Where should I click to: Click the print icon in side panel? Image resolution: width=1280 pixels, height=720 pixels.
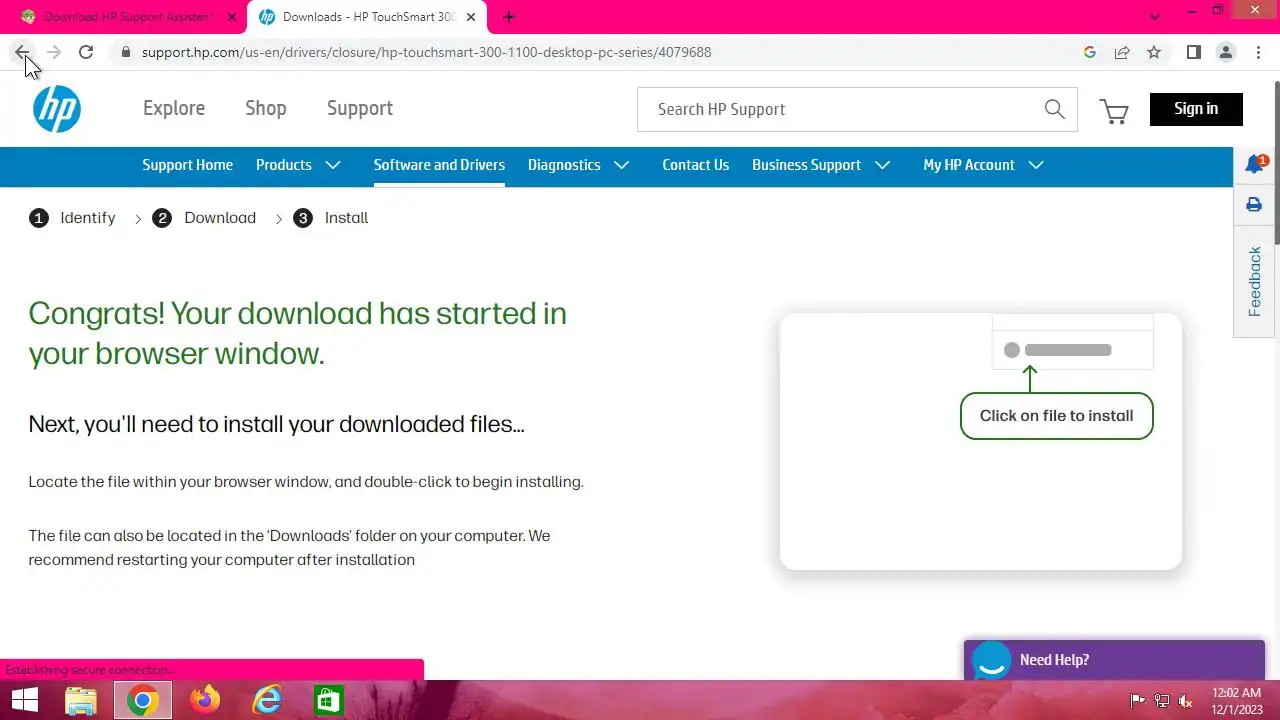pos(1254,205)
